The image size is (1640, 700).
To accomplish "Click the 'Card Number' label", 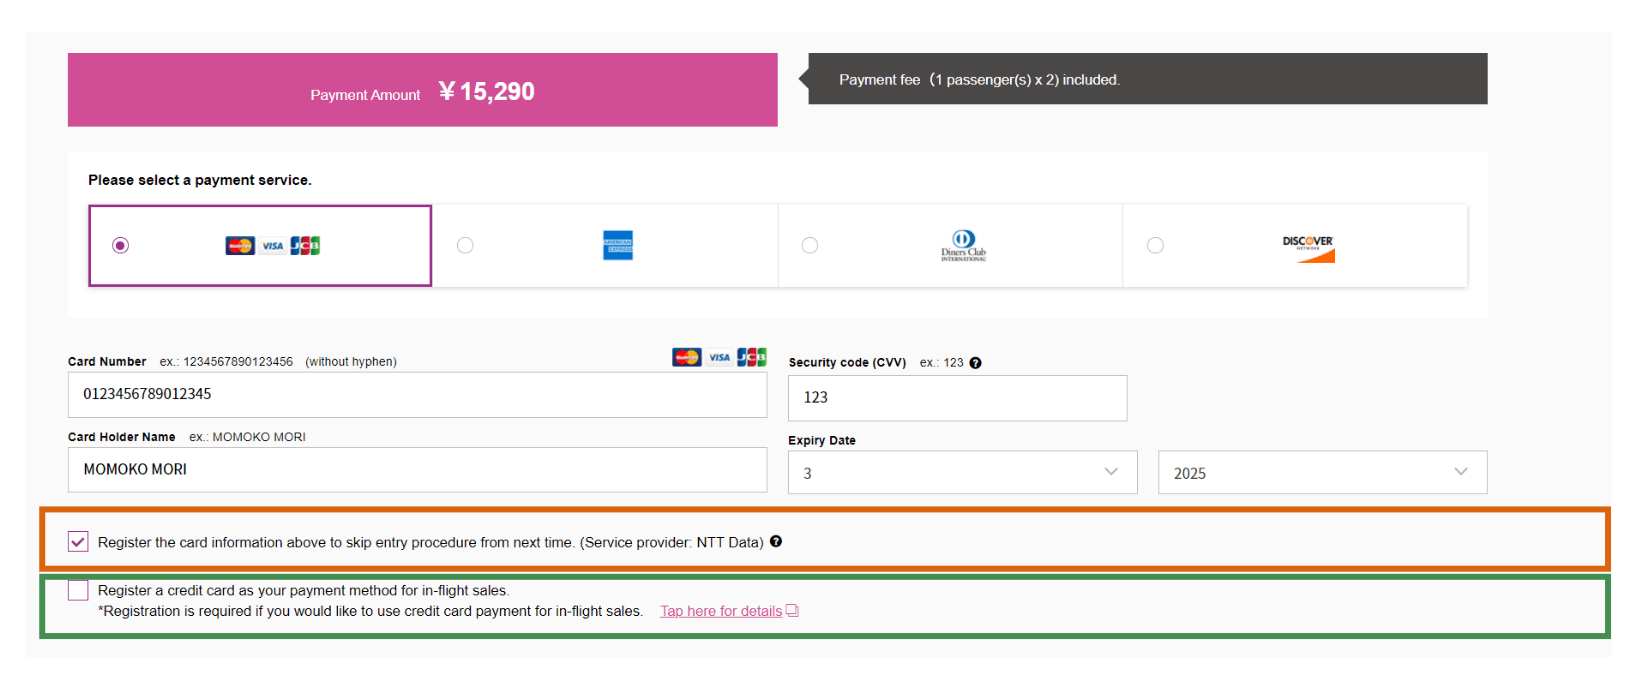I will click(107, 362).
